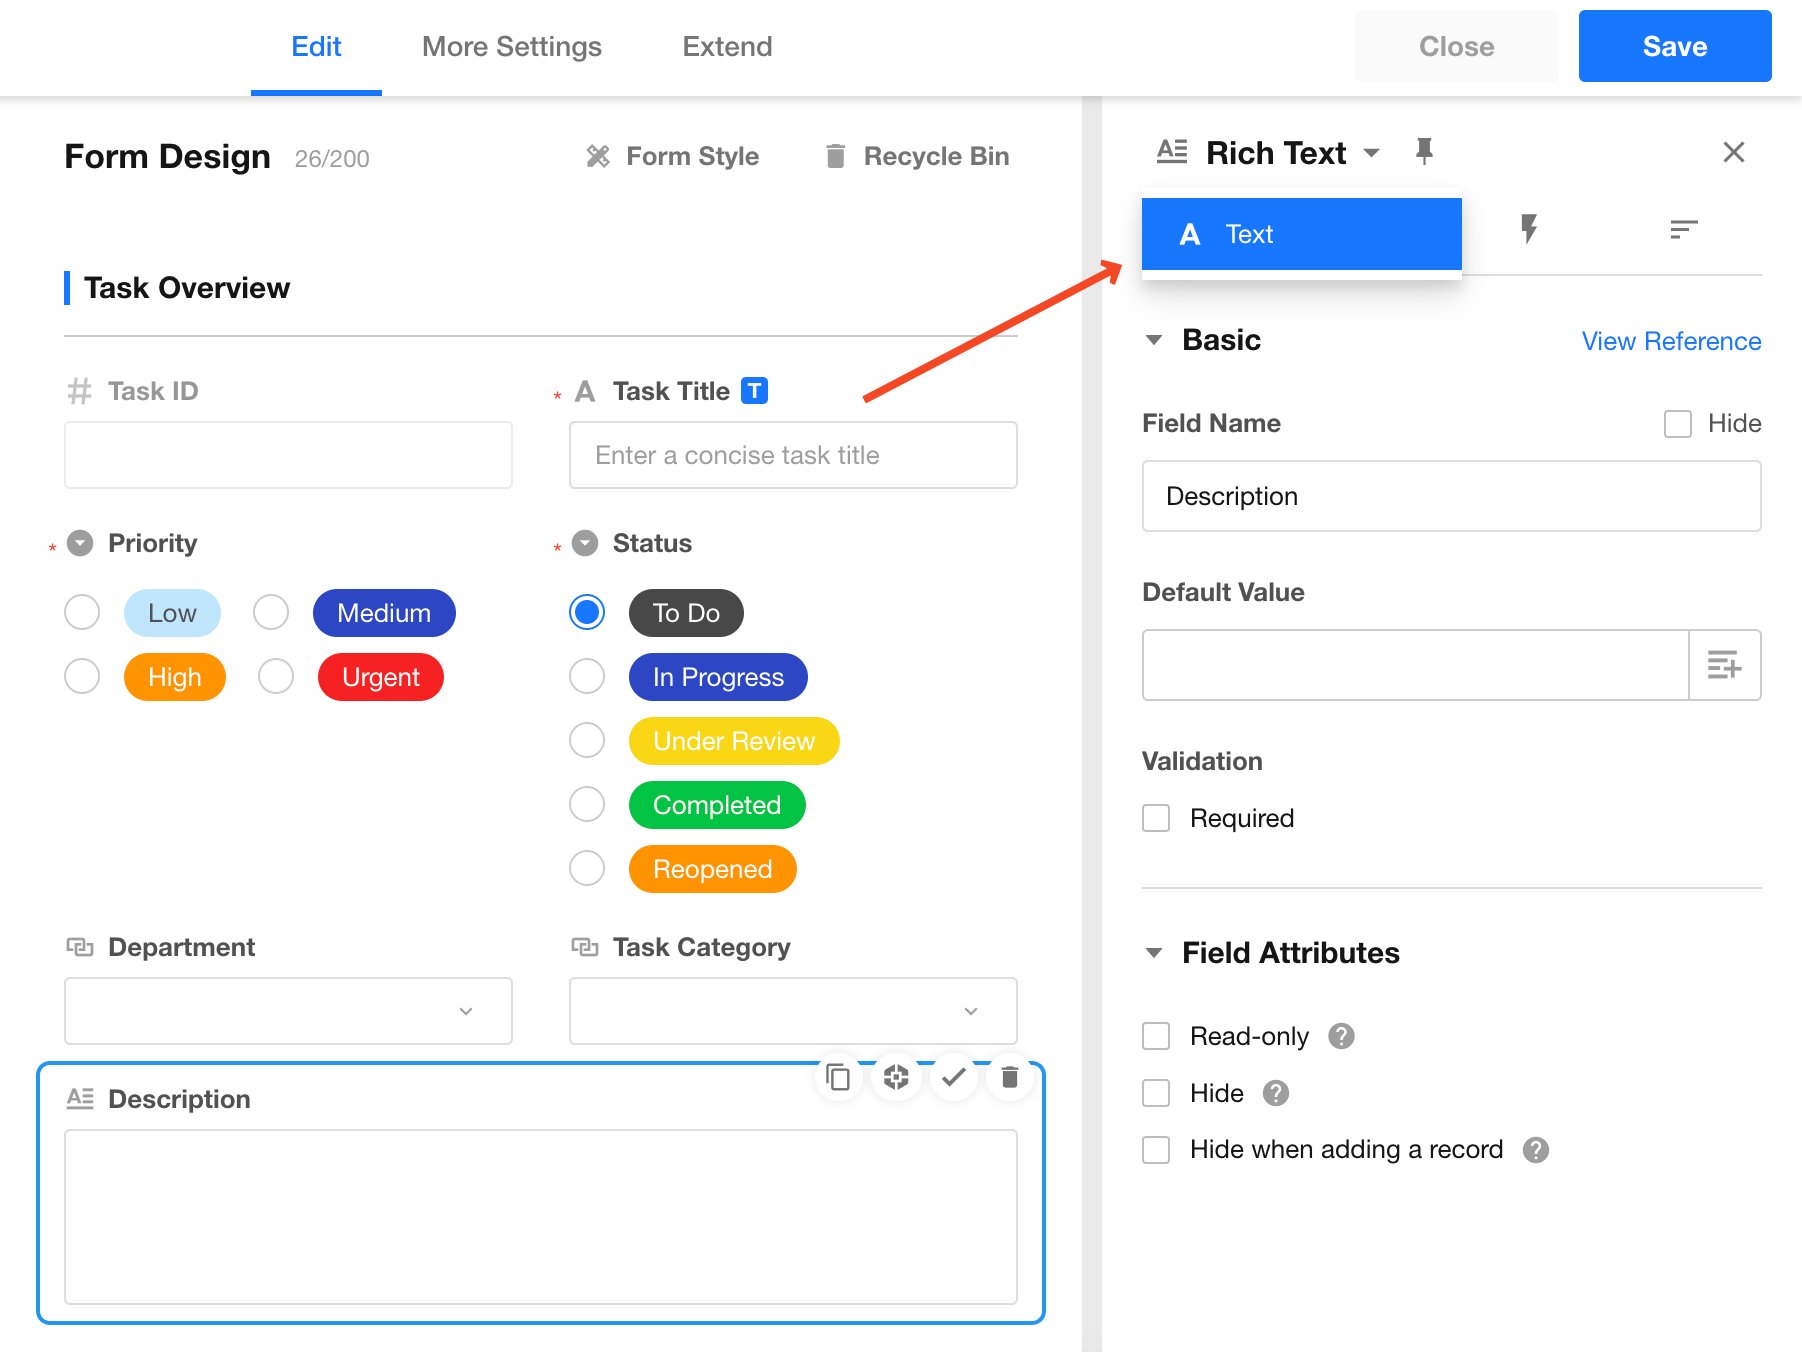Collapse the Field Attributes section
Viewport: 1802px width, 1352px height.
(x=1154, y=953)
